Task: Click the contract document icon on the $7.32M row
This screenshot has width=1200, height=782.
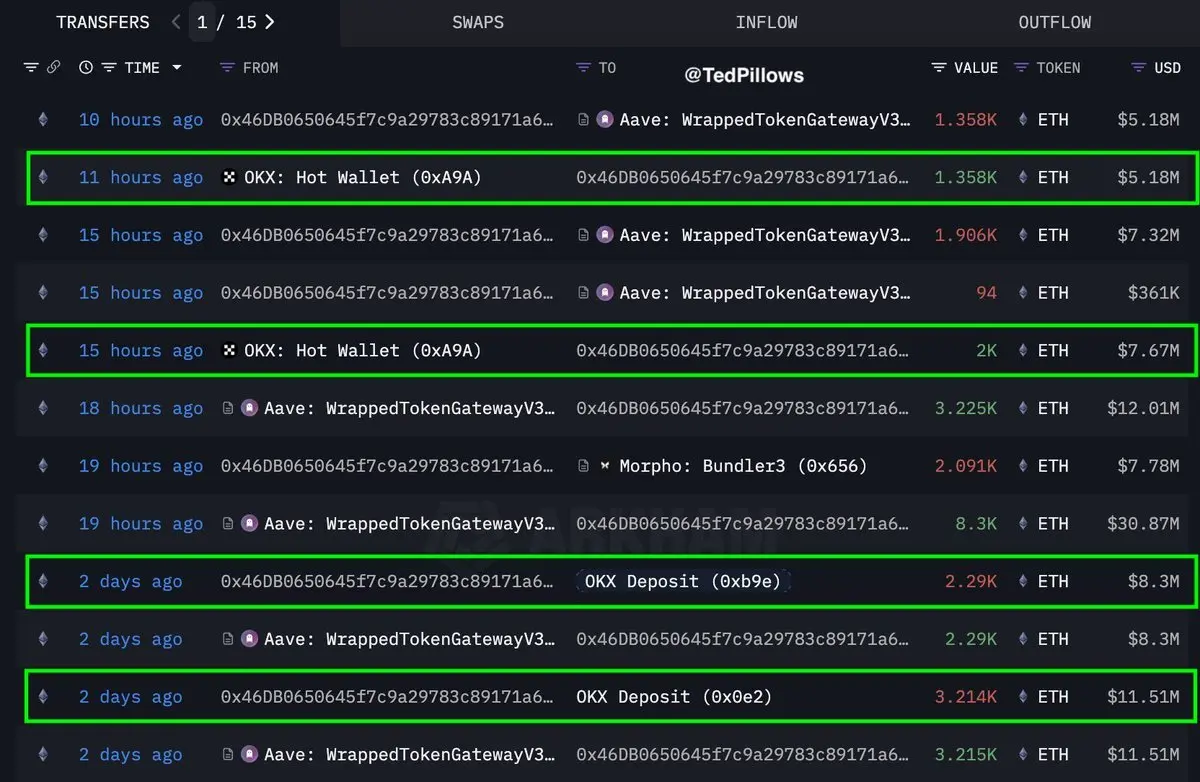Action: click(584, 236)
